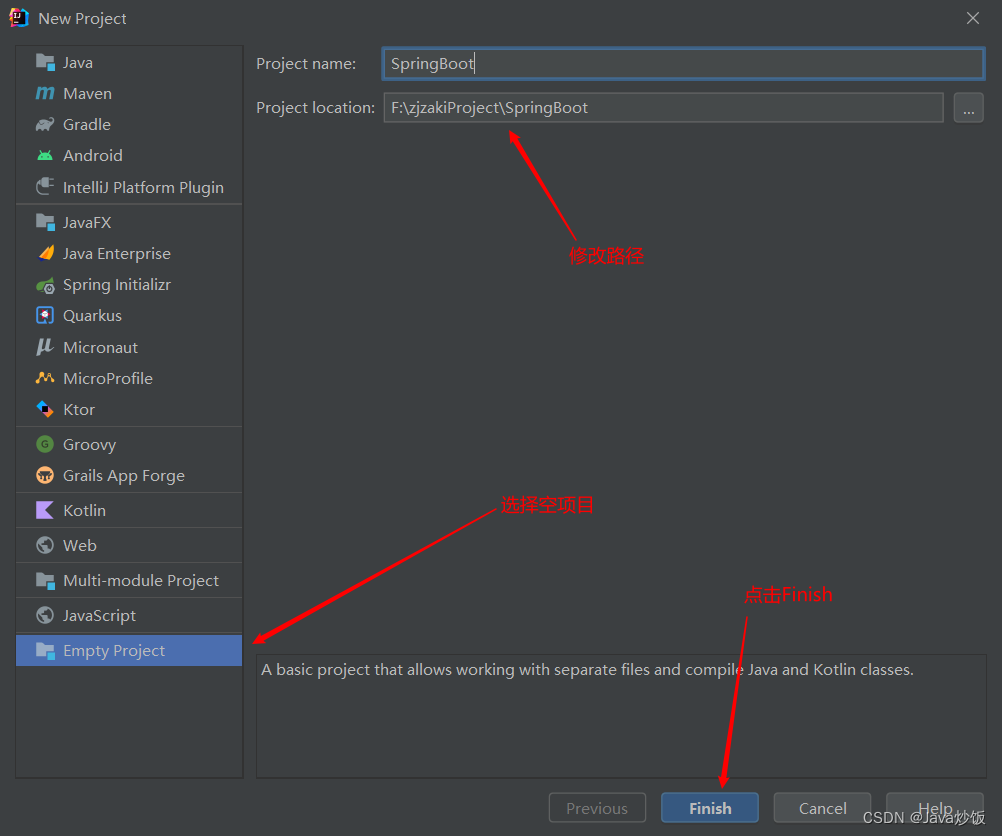Select Spring Initializr entry
The height and width of the screenshot is (836, 1002).
[x=129, y=285]
